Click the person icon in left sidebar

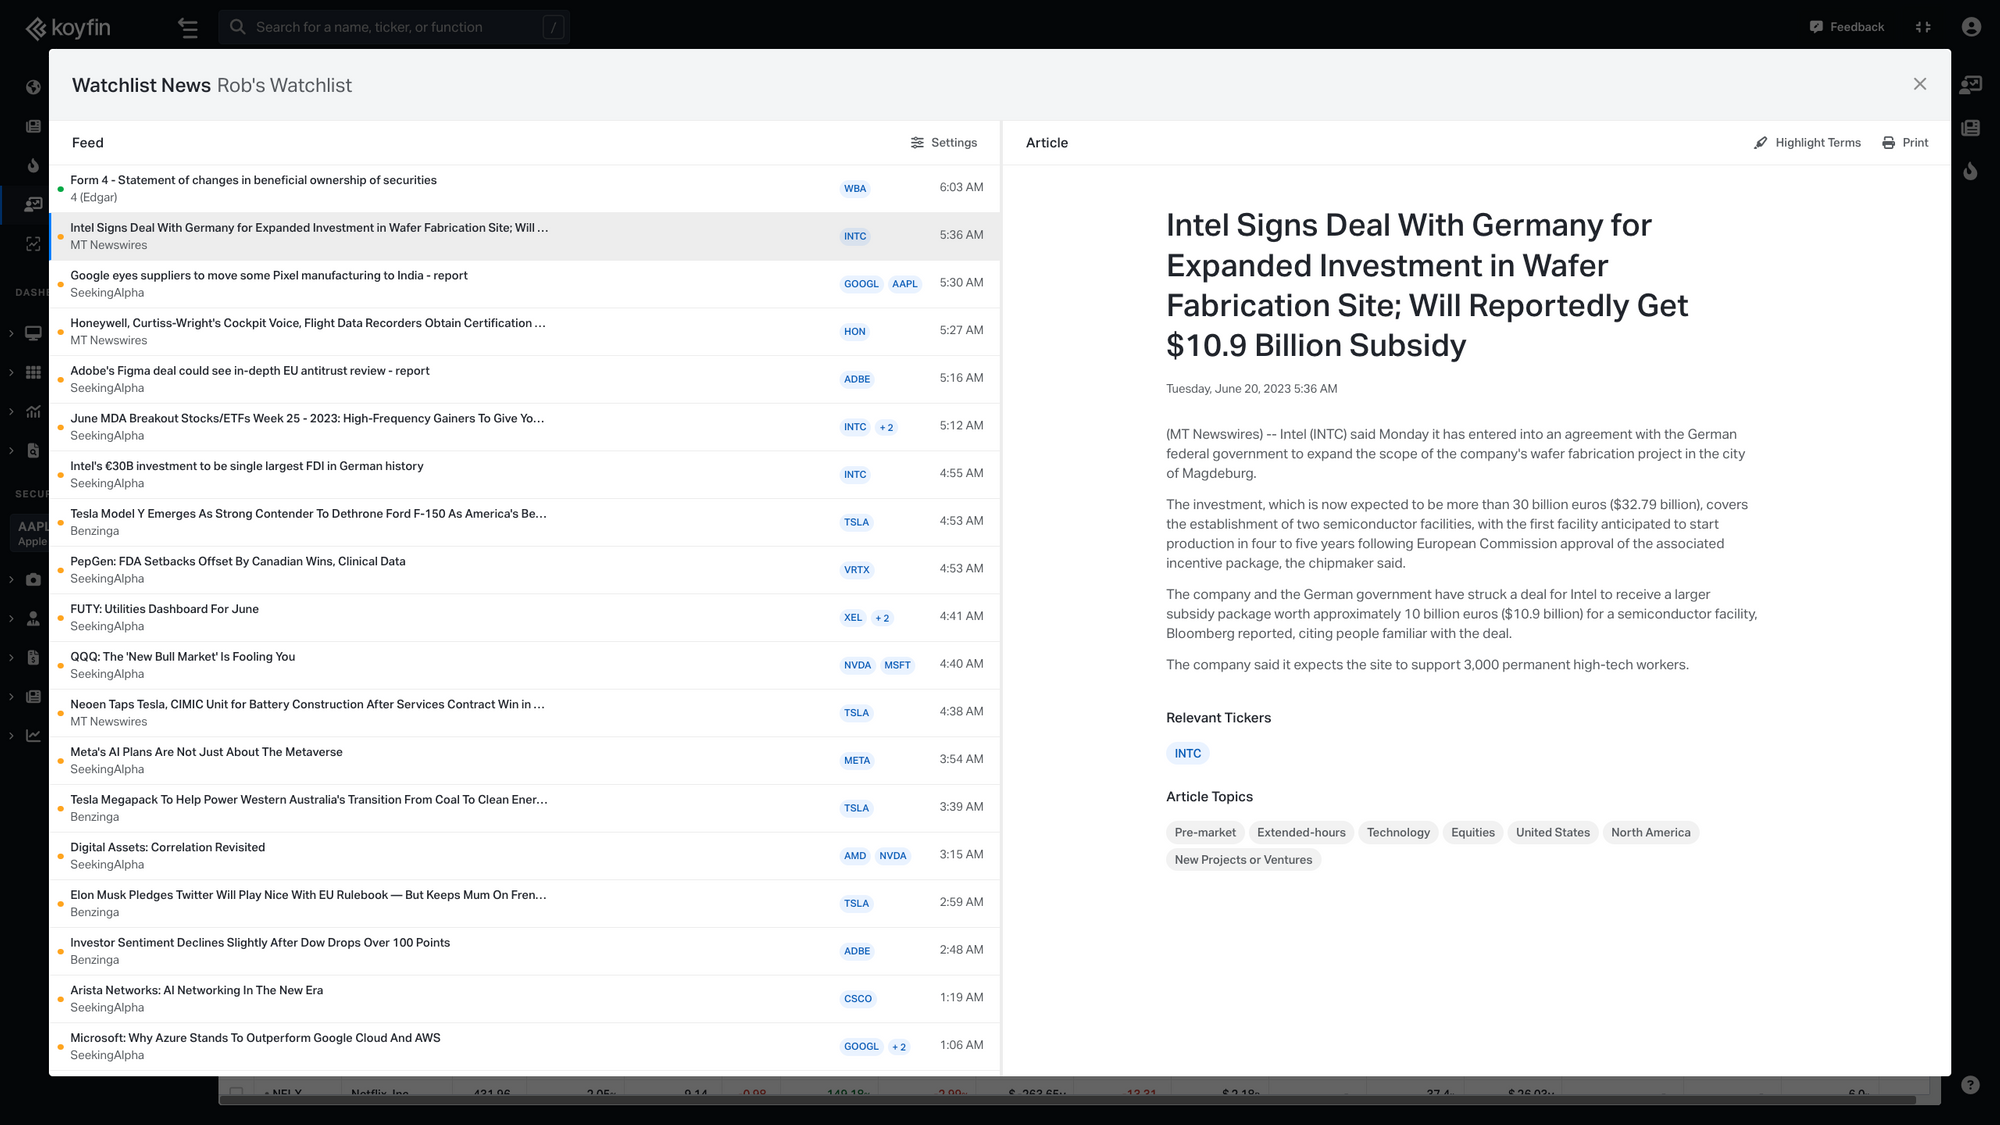click(33, 618)
